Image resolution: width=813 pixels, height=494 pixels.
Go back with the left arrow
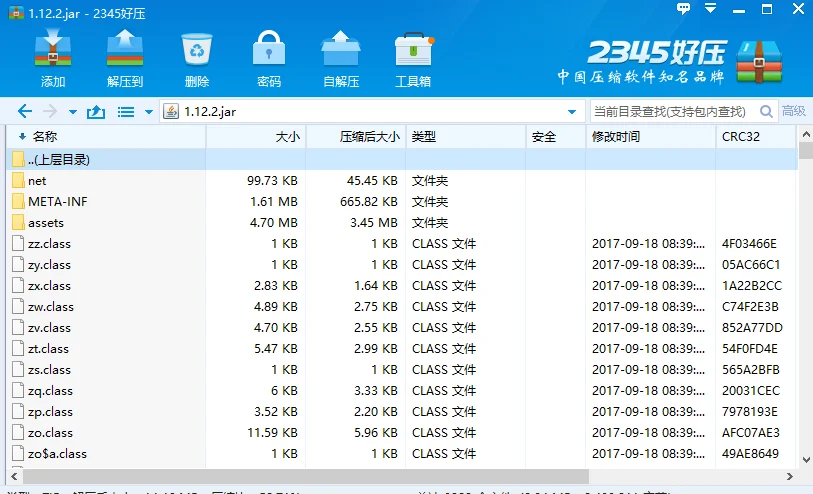tap(24, 111)
